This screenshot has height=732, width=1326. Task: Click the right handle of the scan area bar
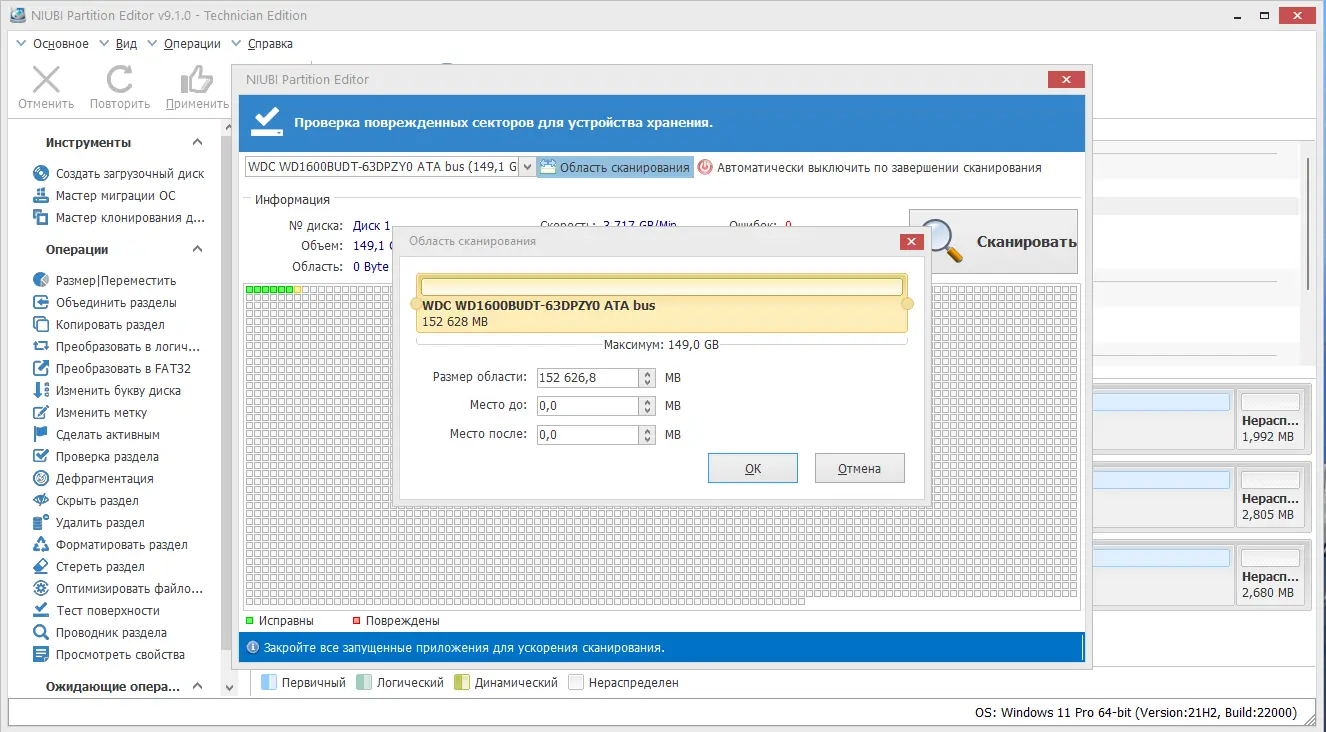coord(908,303)
